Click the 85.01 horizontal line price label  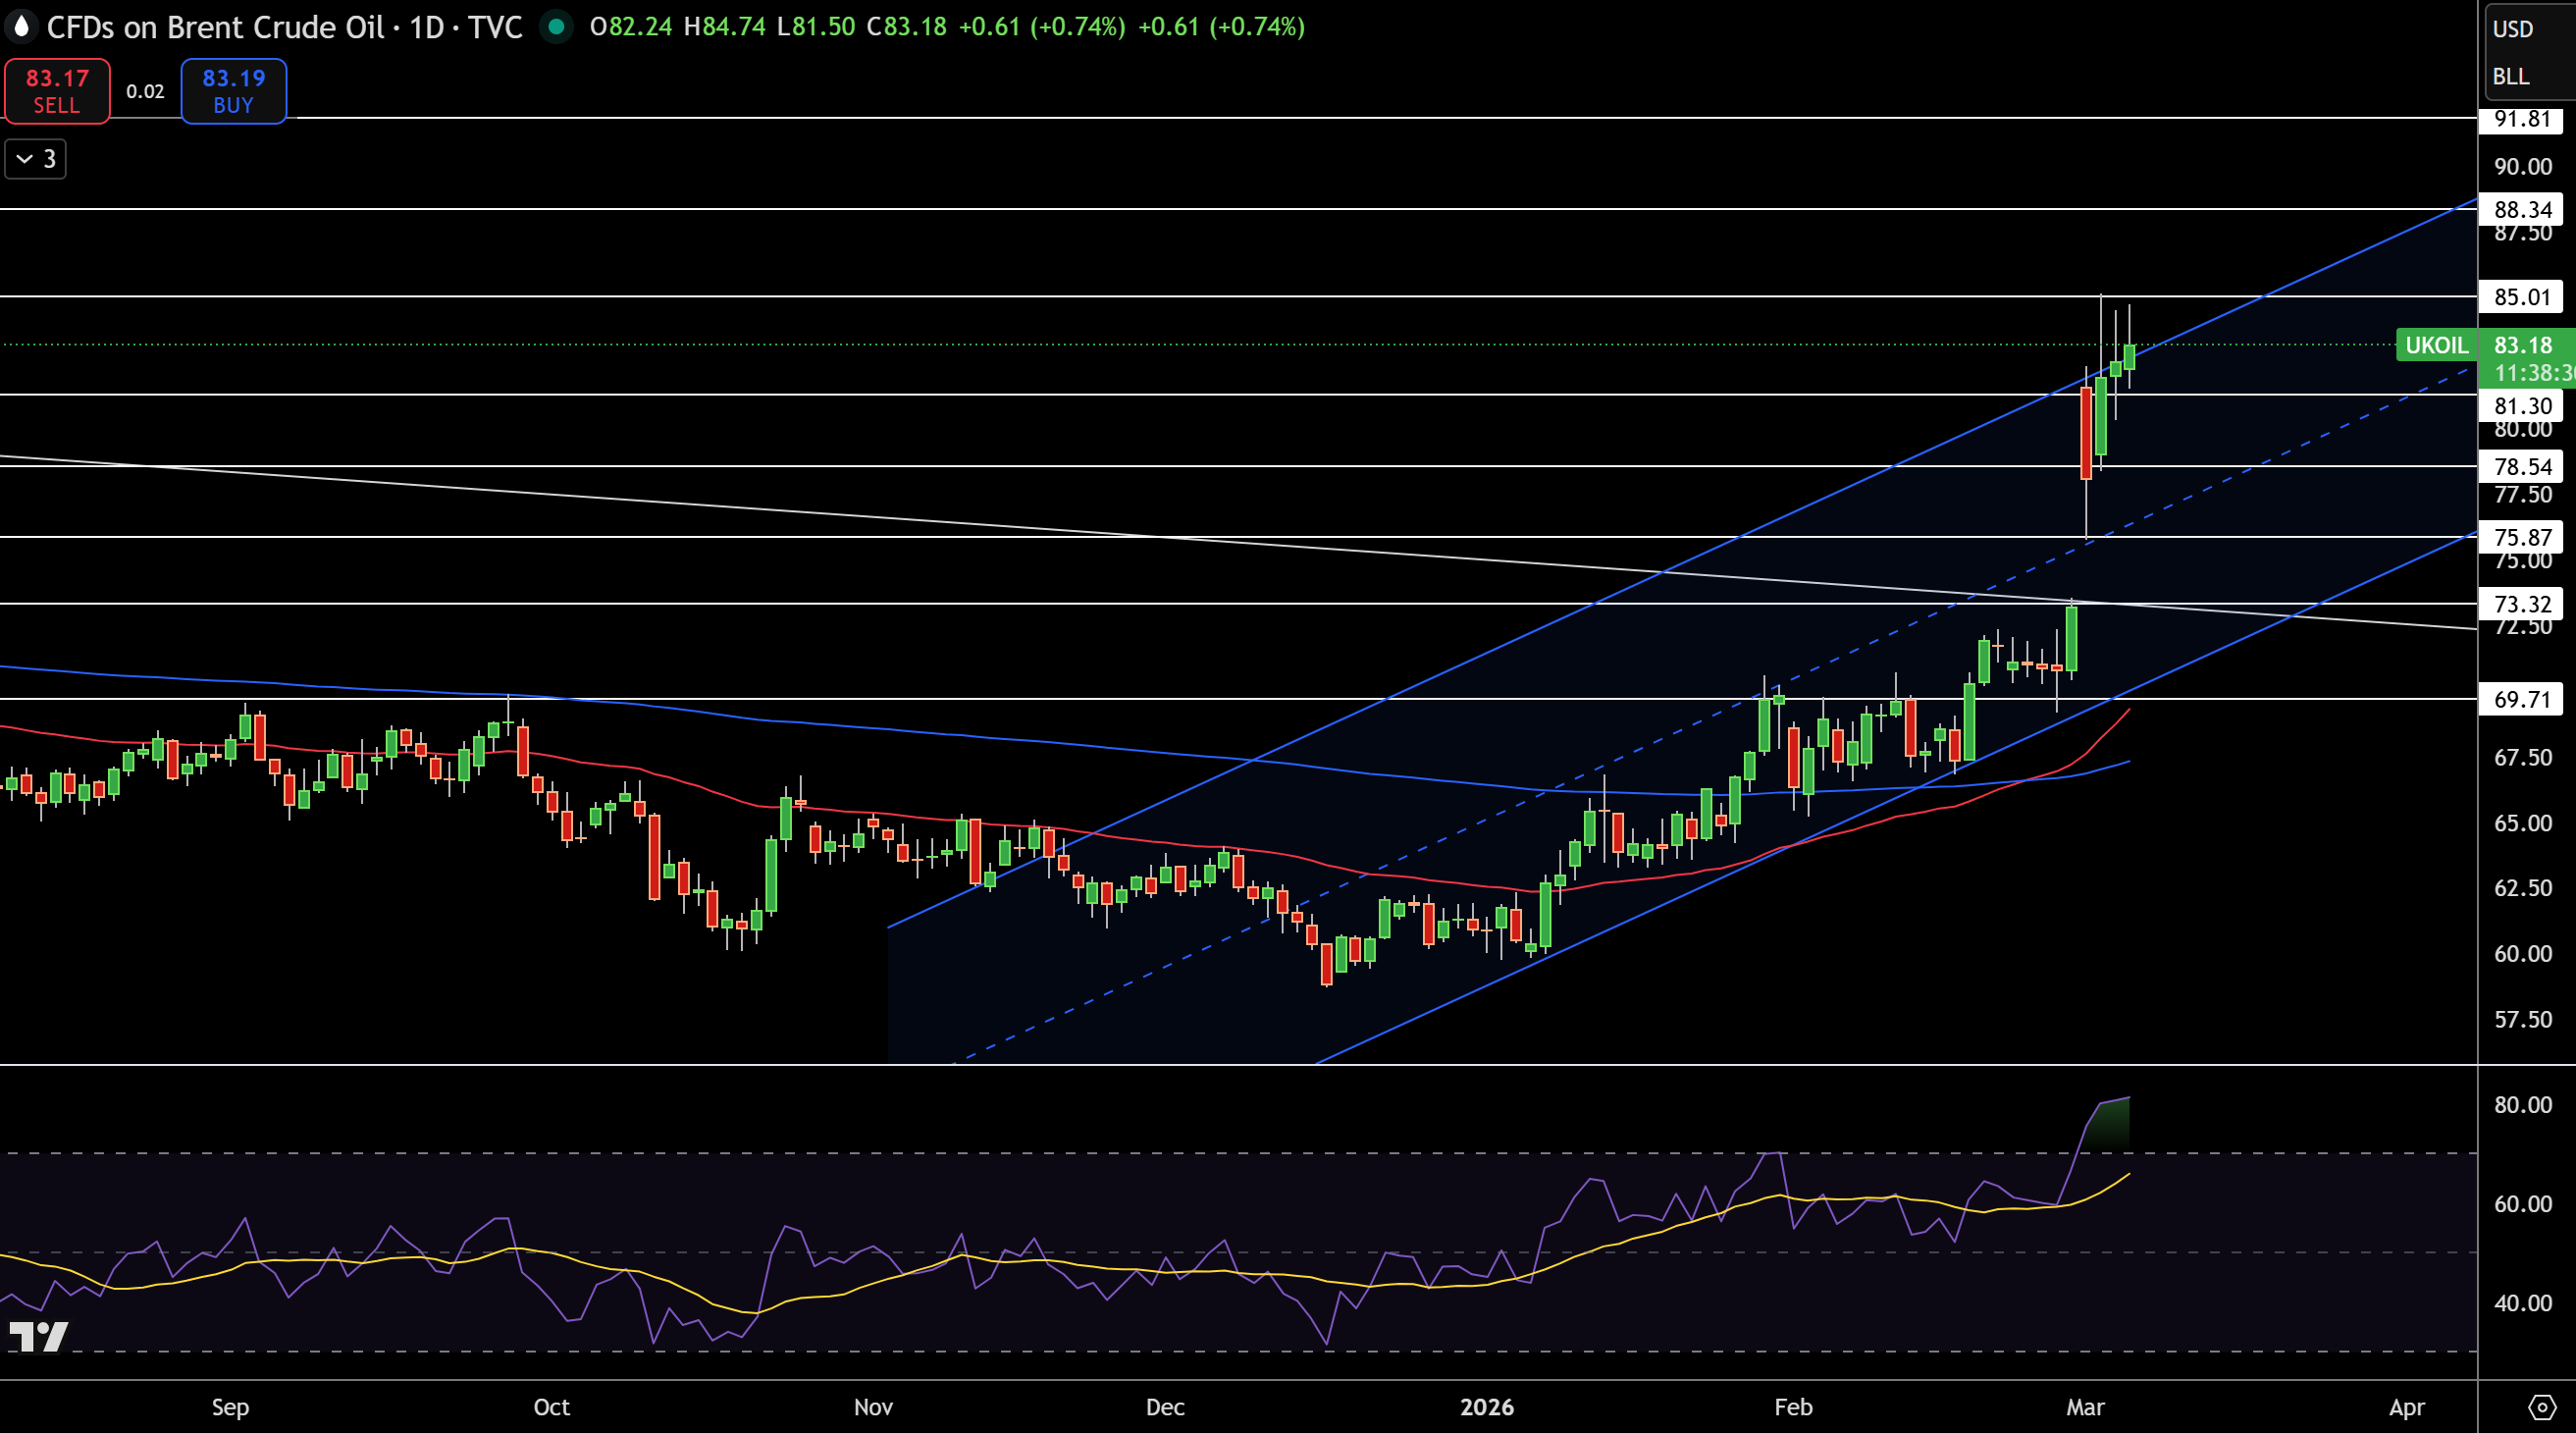(x=2521, y=297)
